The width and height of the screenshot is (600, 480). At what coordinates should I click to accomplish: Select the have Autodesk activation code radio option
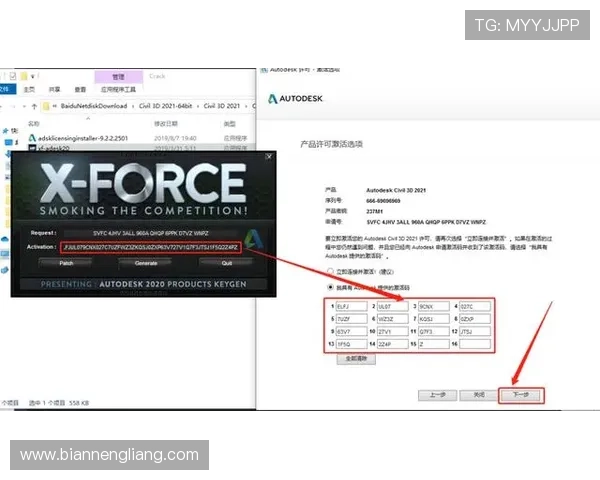point(330,287)
